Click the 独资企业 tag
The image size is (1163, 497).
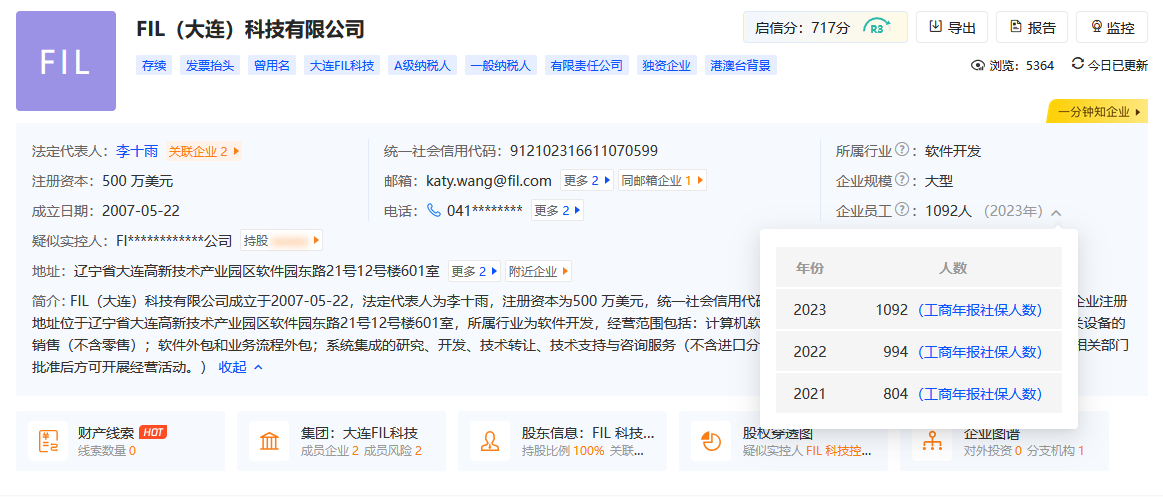click(667, 65)
